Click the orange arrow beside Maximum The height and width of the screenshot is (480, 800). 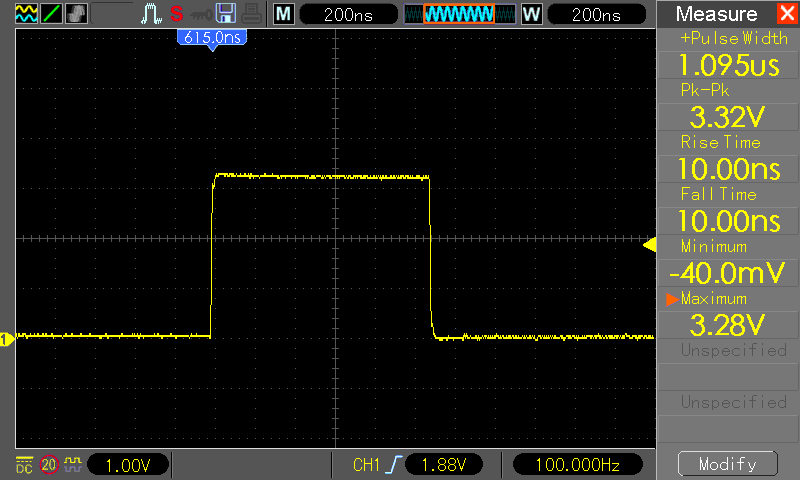(x=672, y=299)
